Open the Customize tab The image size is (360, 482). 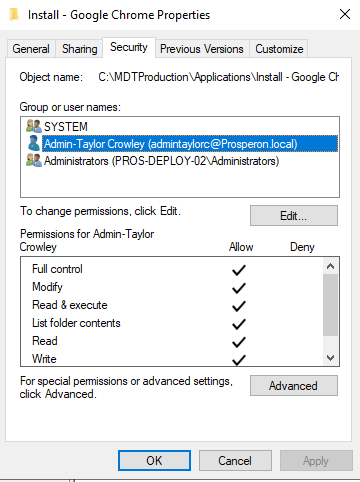point(279,49)
